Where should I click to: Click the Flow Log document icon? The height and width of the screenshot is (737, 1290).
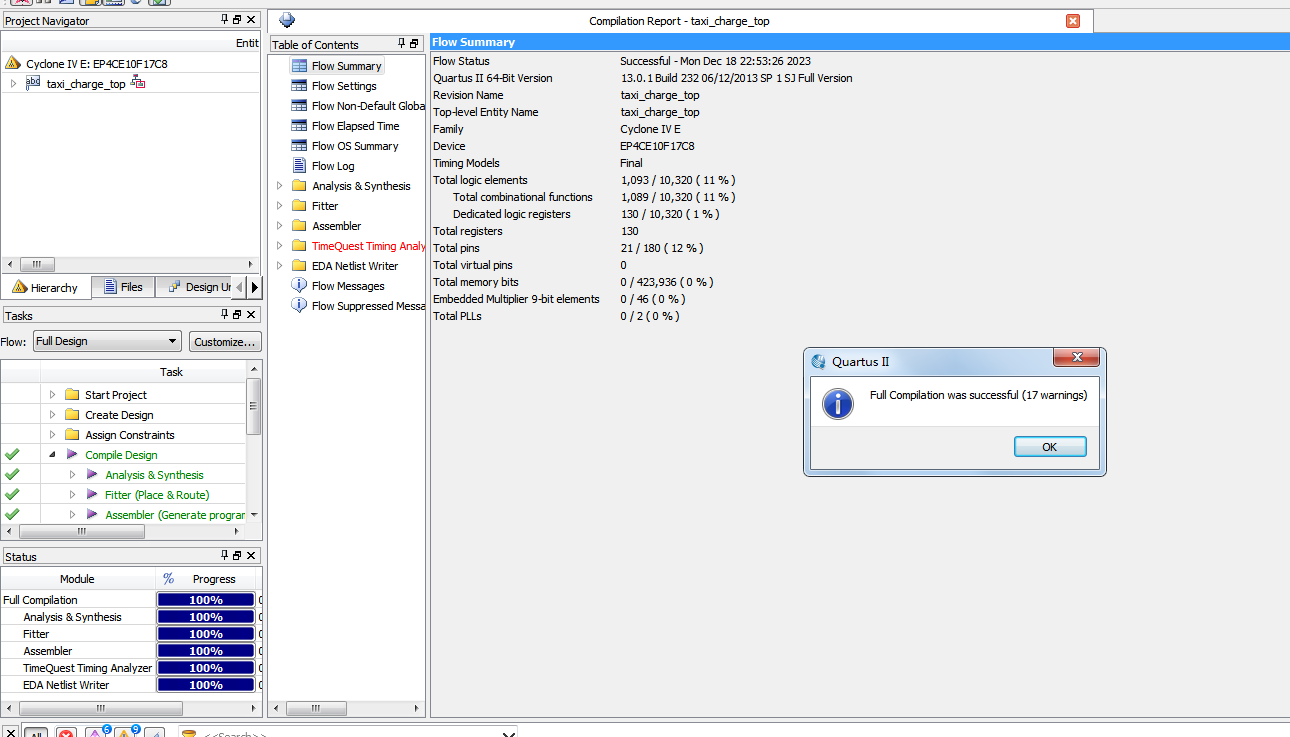pyautogui.click(x=299, y=166)
